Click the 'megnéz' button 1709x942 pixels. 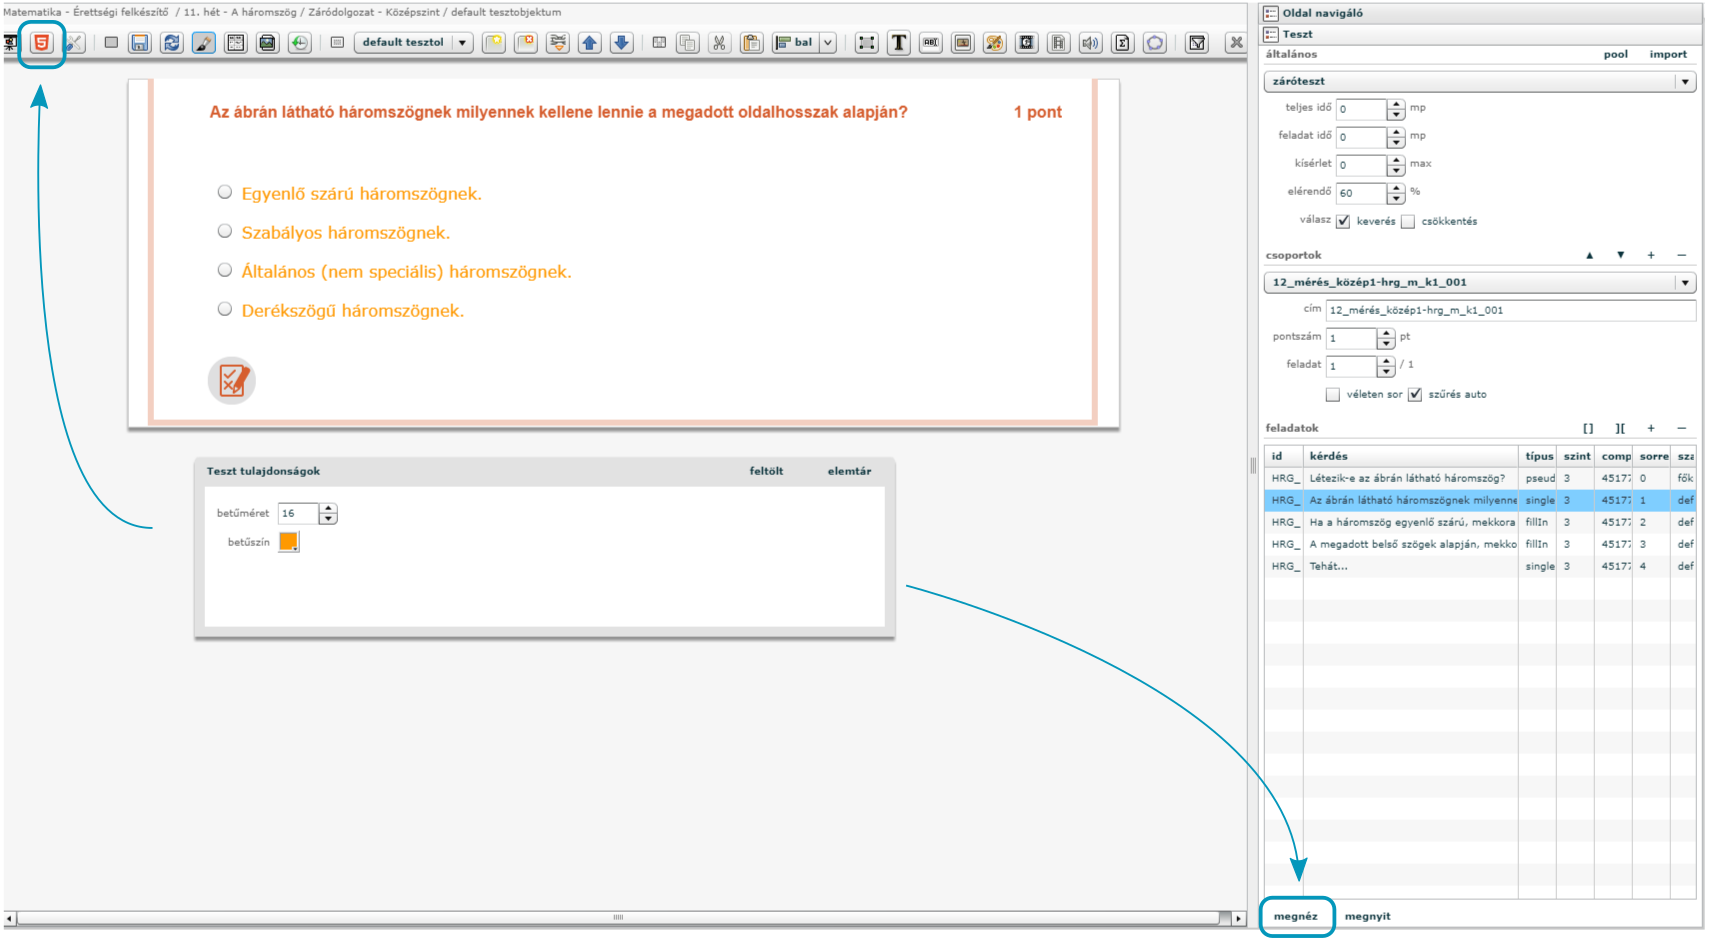tap(1296, 916)
